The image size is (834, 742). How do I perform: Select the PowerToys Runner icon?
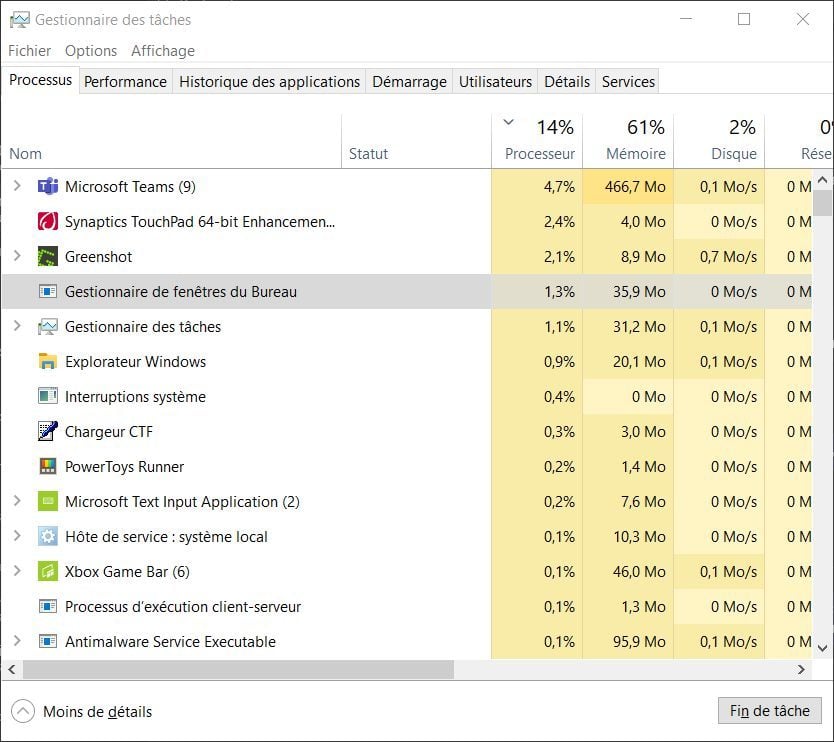click(47, 467)
